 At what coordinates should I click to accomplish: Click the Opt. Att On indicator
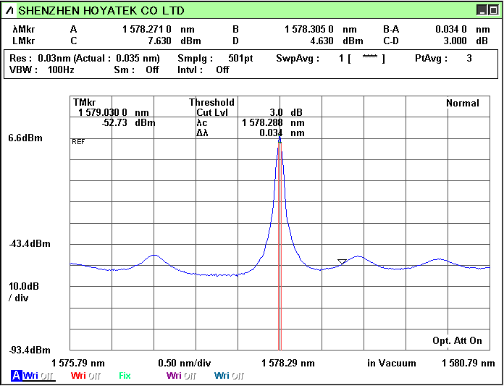click(x=457, y=341)
